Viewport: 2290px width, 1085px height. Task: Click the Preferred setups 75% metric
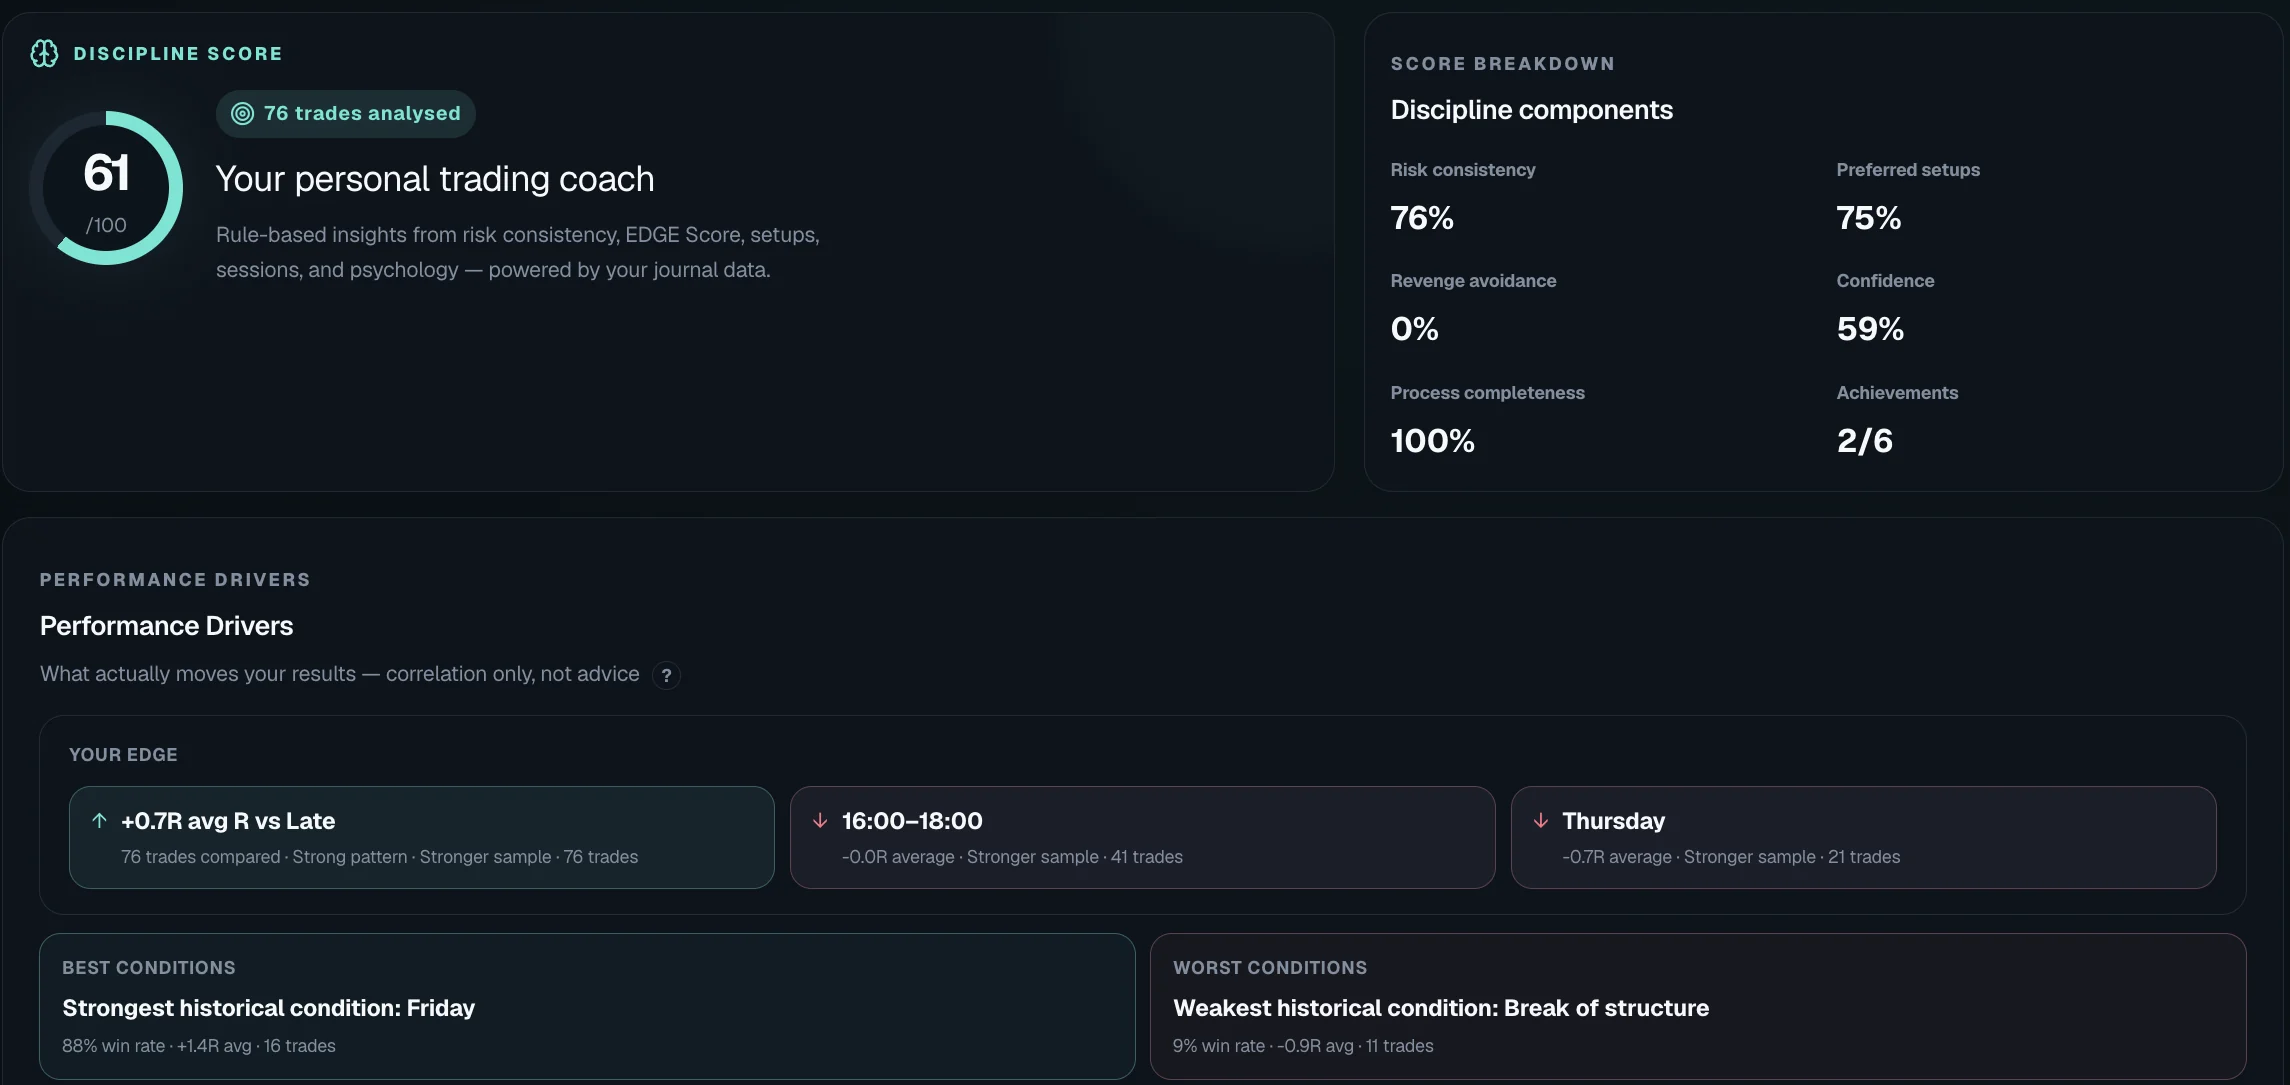coord(1908,196)
